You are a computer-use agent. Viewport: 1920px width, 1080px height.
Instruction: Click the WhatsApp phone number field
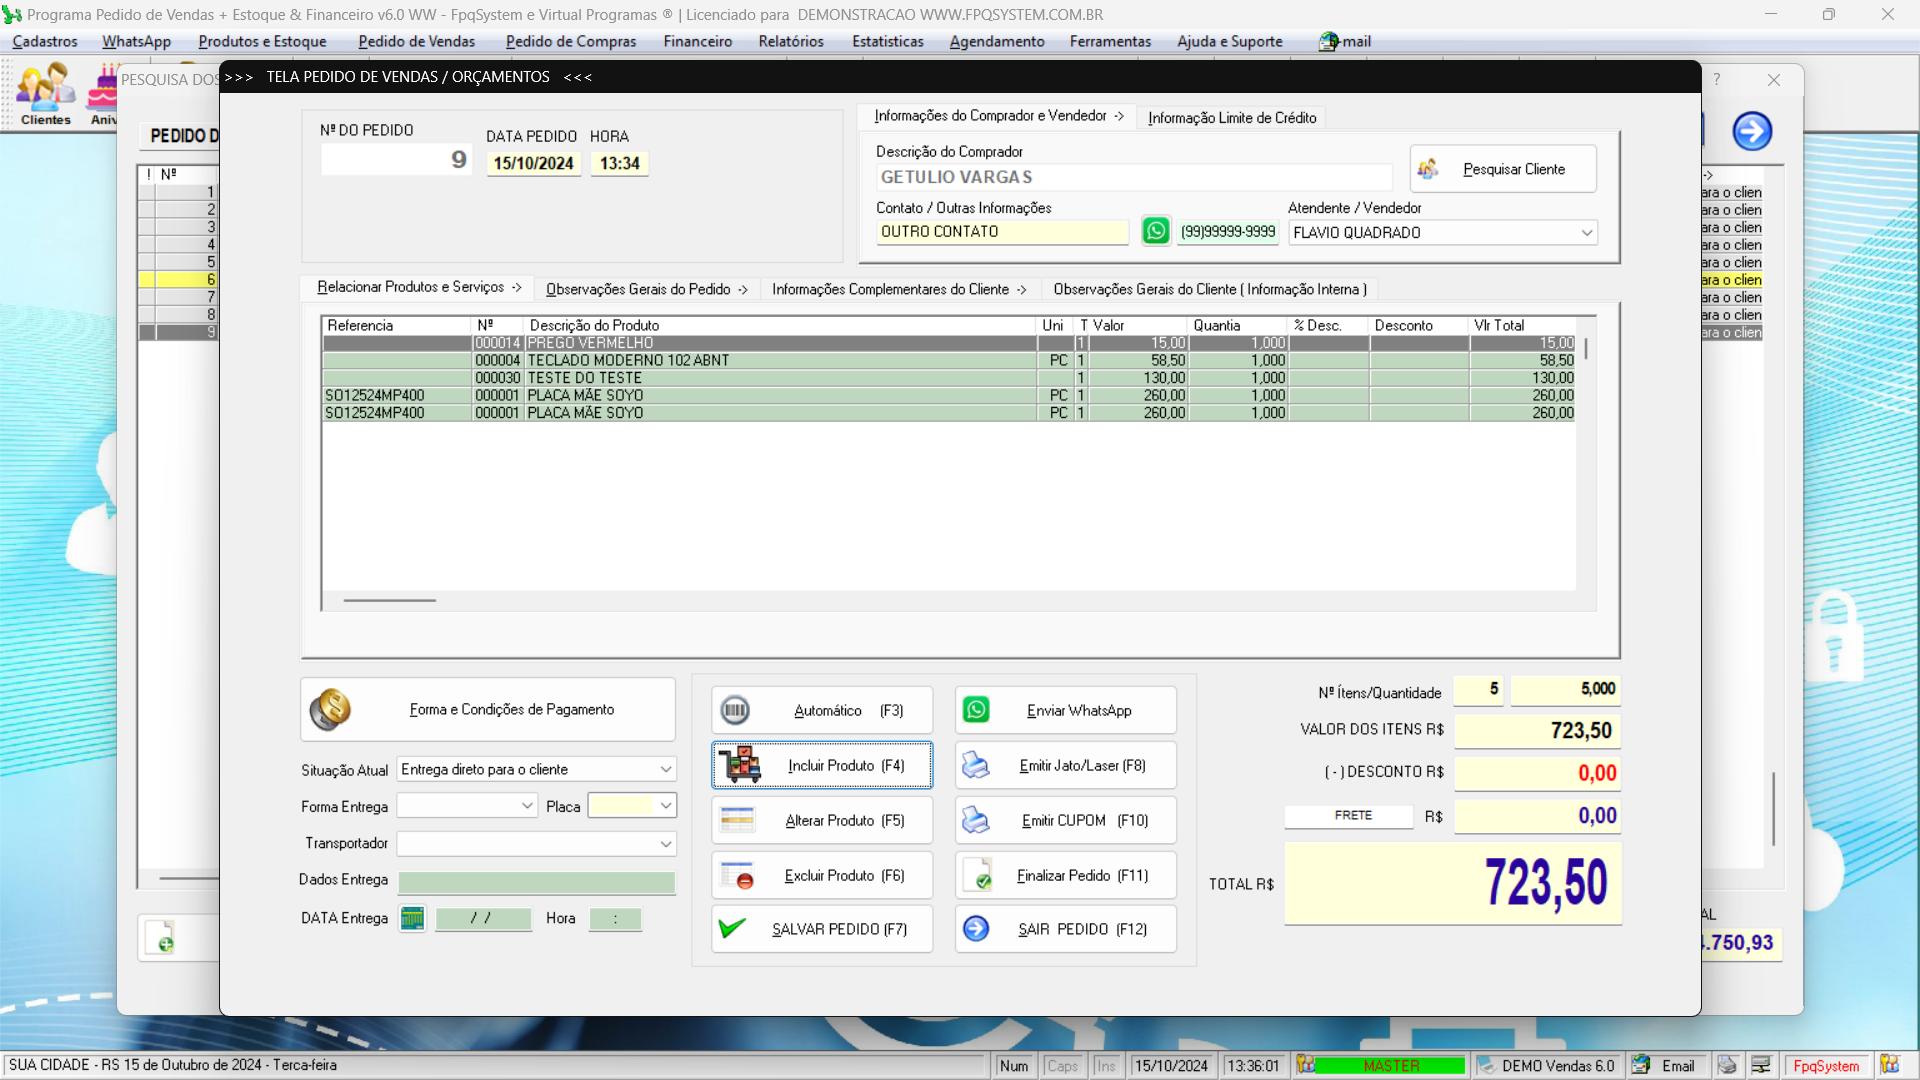[1225, 232]
